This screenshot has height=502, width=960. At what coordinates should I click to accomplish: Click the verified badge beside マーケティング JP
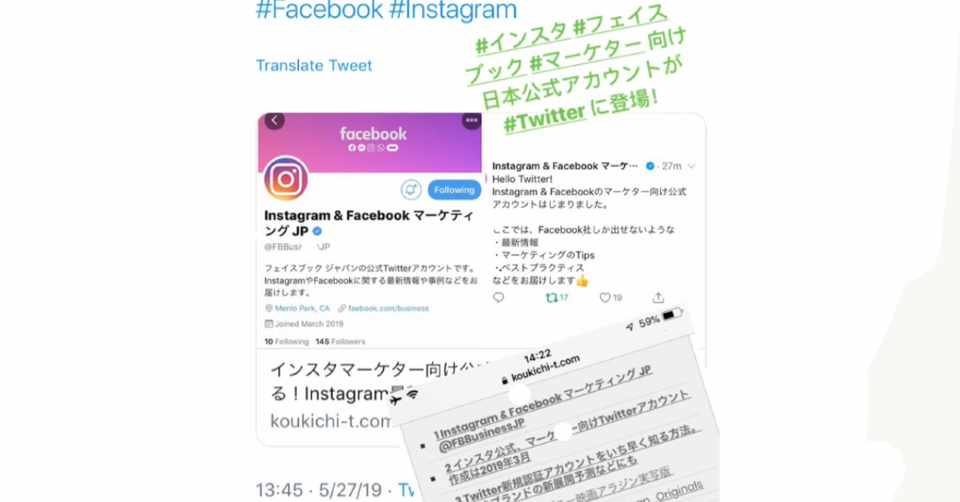[317, 231]
